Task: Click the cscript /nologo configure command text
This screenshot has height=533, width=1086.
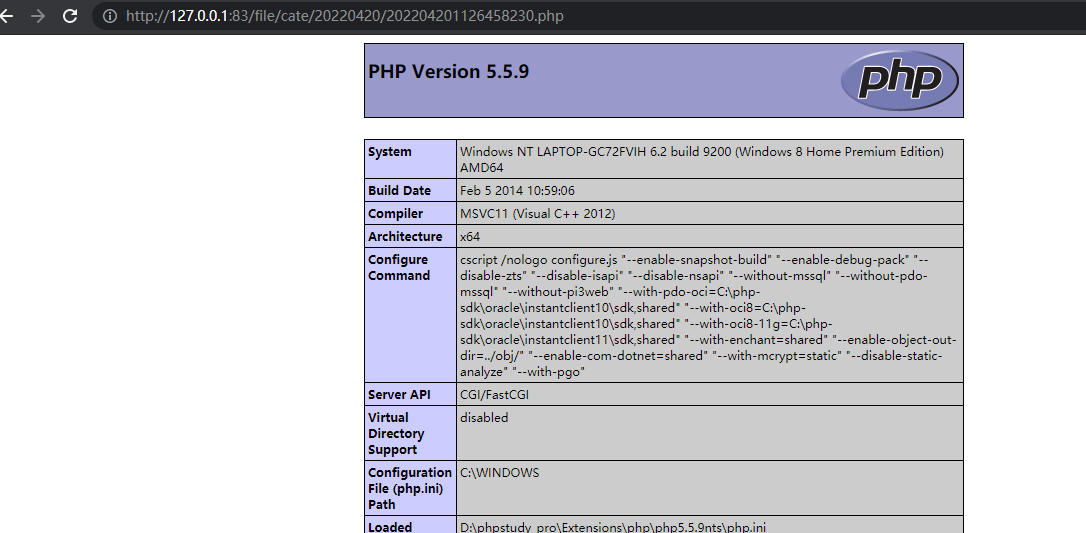Action: tap(709, 316)
